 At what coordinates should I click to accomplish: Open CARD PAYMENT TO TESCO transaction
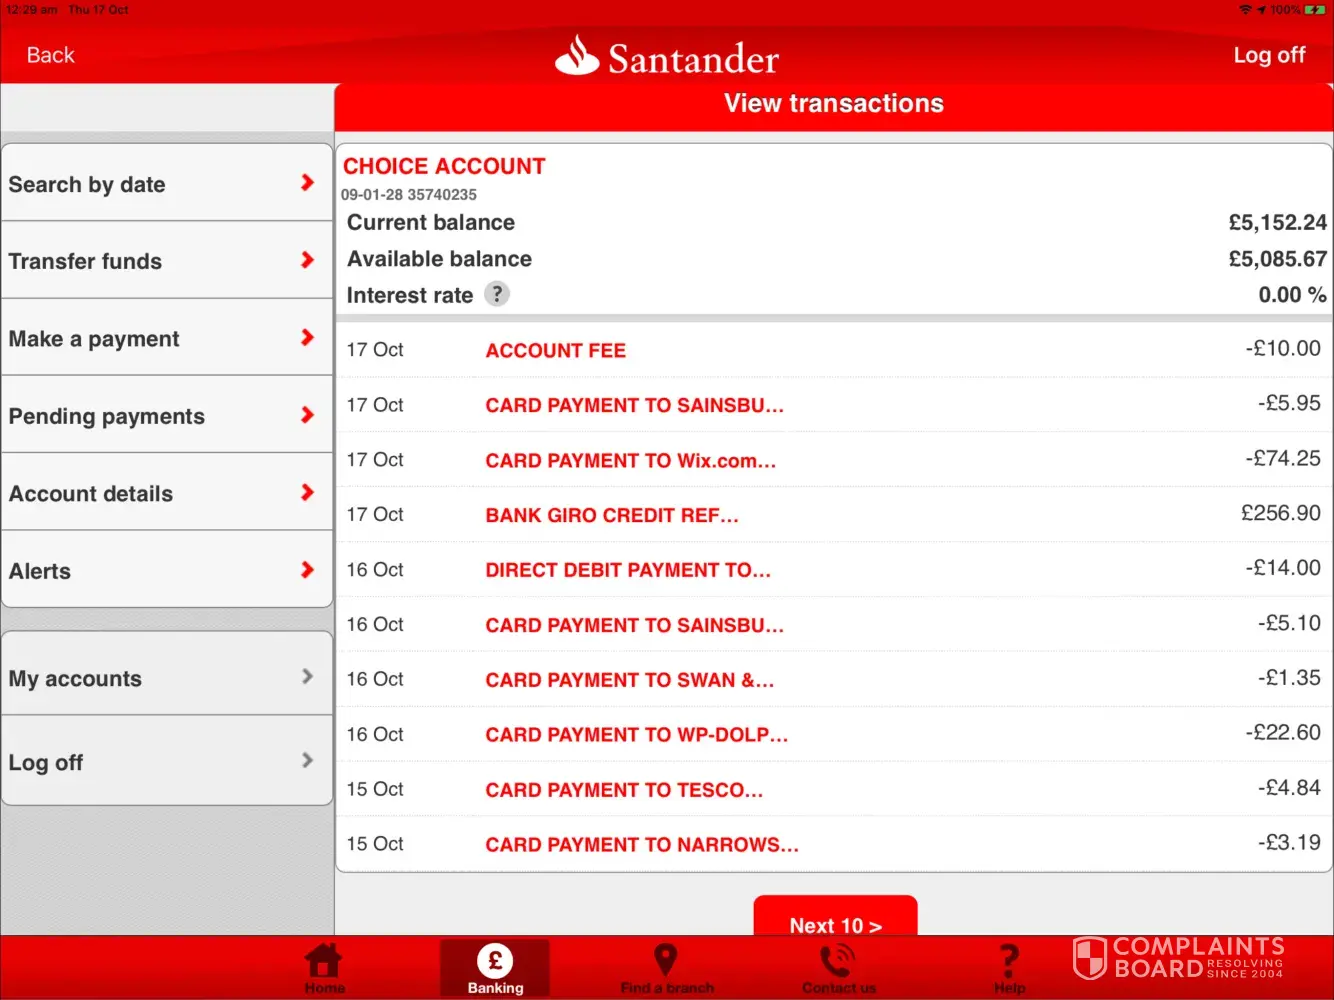point(834,790)
